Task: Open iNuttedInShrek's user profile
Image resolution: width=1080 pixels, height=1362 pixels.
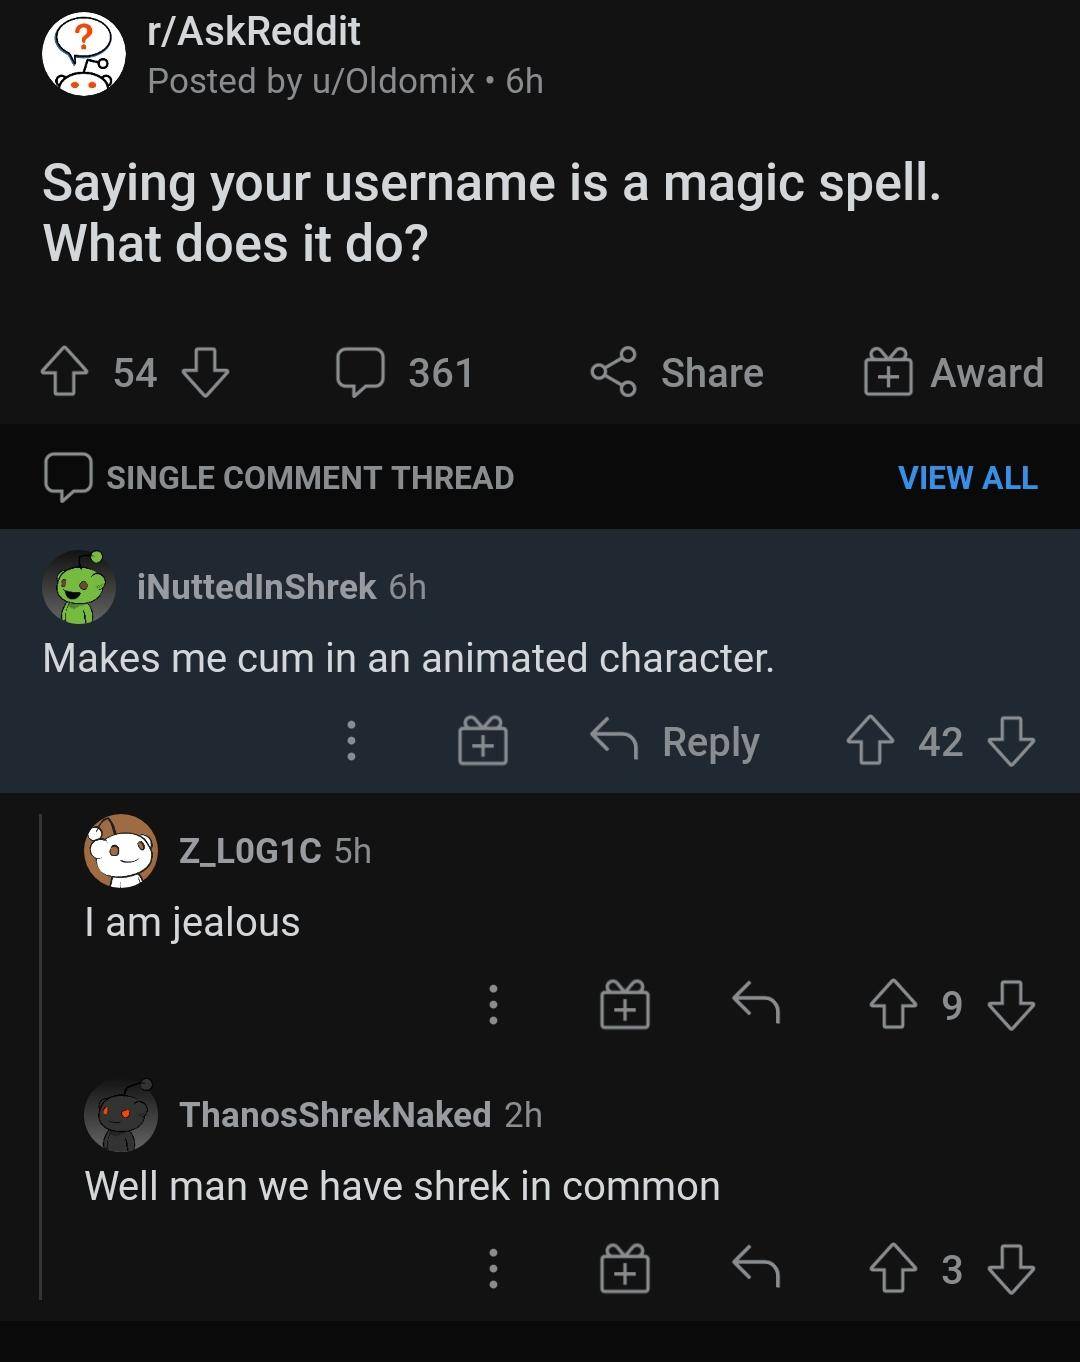Action: (x=256, y=587)
